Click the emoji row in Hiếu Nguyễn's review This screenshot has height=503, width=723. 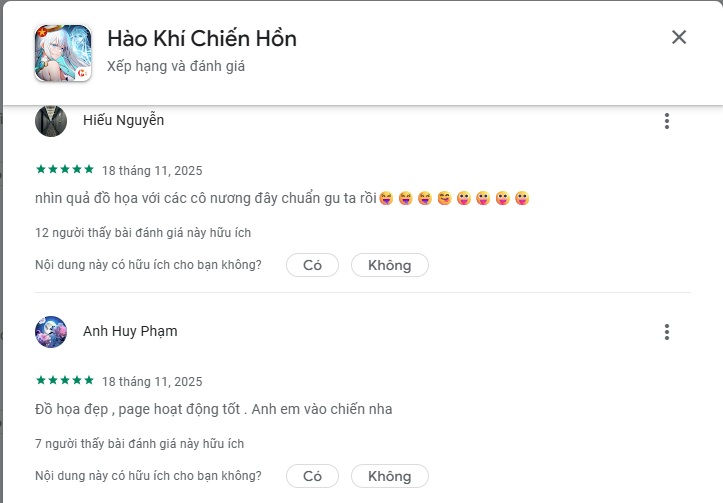point(454,198)
